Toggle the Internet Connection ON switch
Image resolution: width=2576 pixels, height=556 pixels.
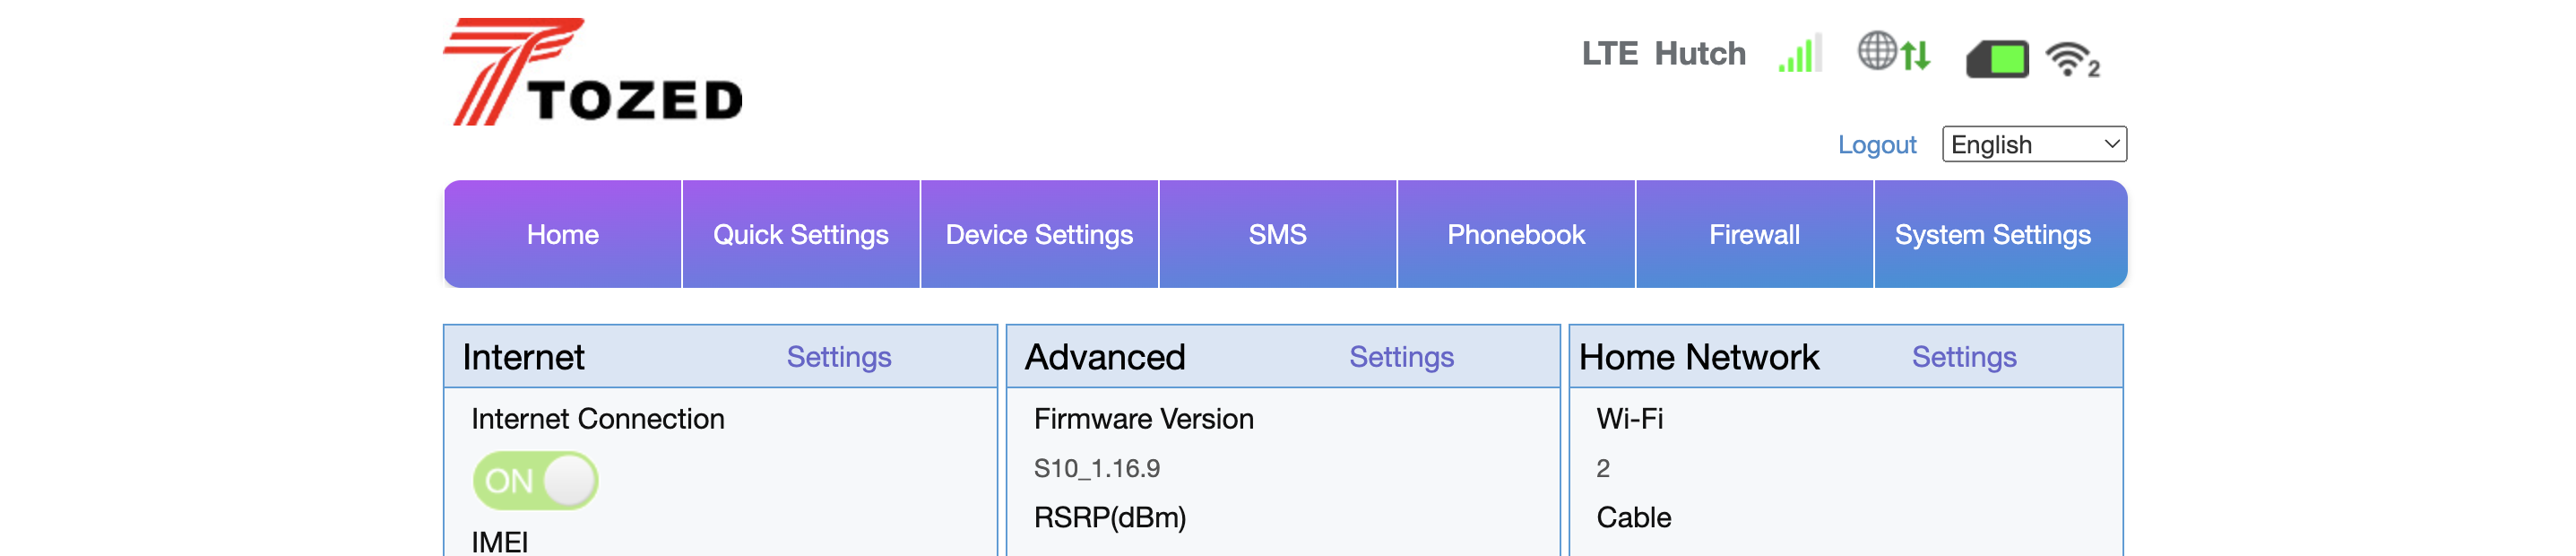pyautogui.click(x=536, y=481)
